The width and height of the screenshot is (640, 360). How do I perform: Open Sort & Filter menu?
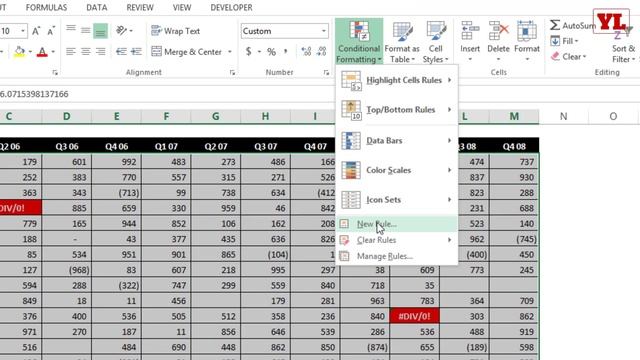coord(623,46)
